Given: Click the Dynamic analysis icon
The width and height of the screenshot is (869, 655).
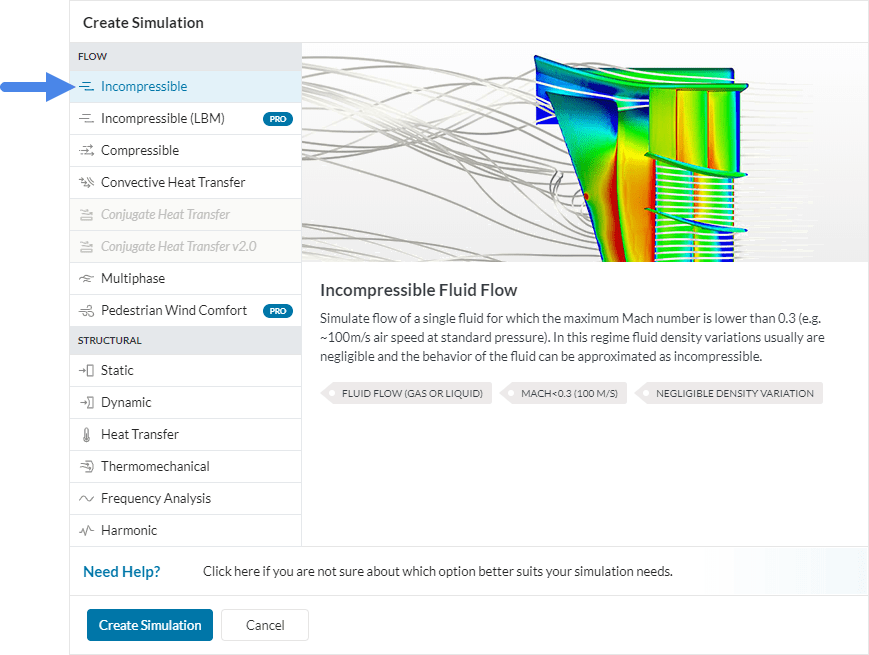Looking at the screenshot, I should coord(85,402).
